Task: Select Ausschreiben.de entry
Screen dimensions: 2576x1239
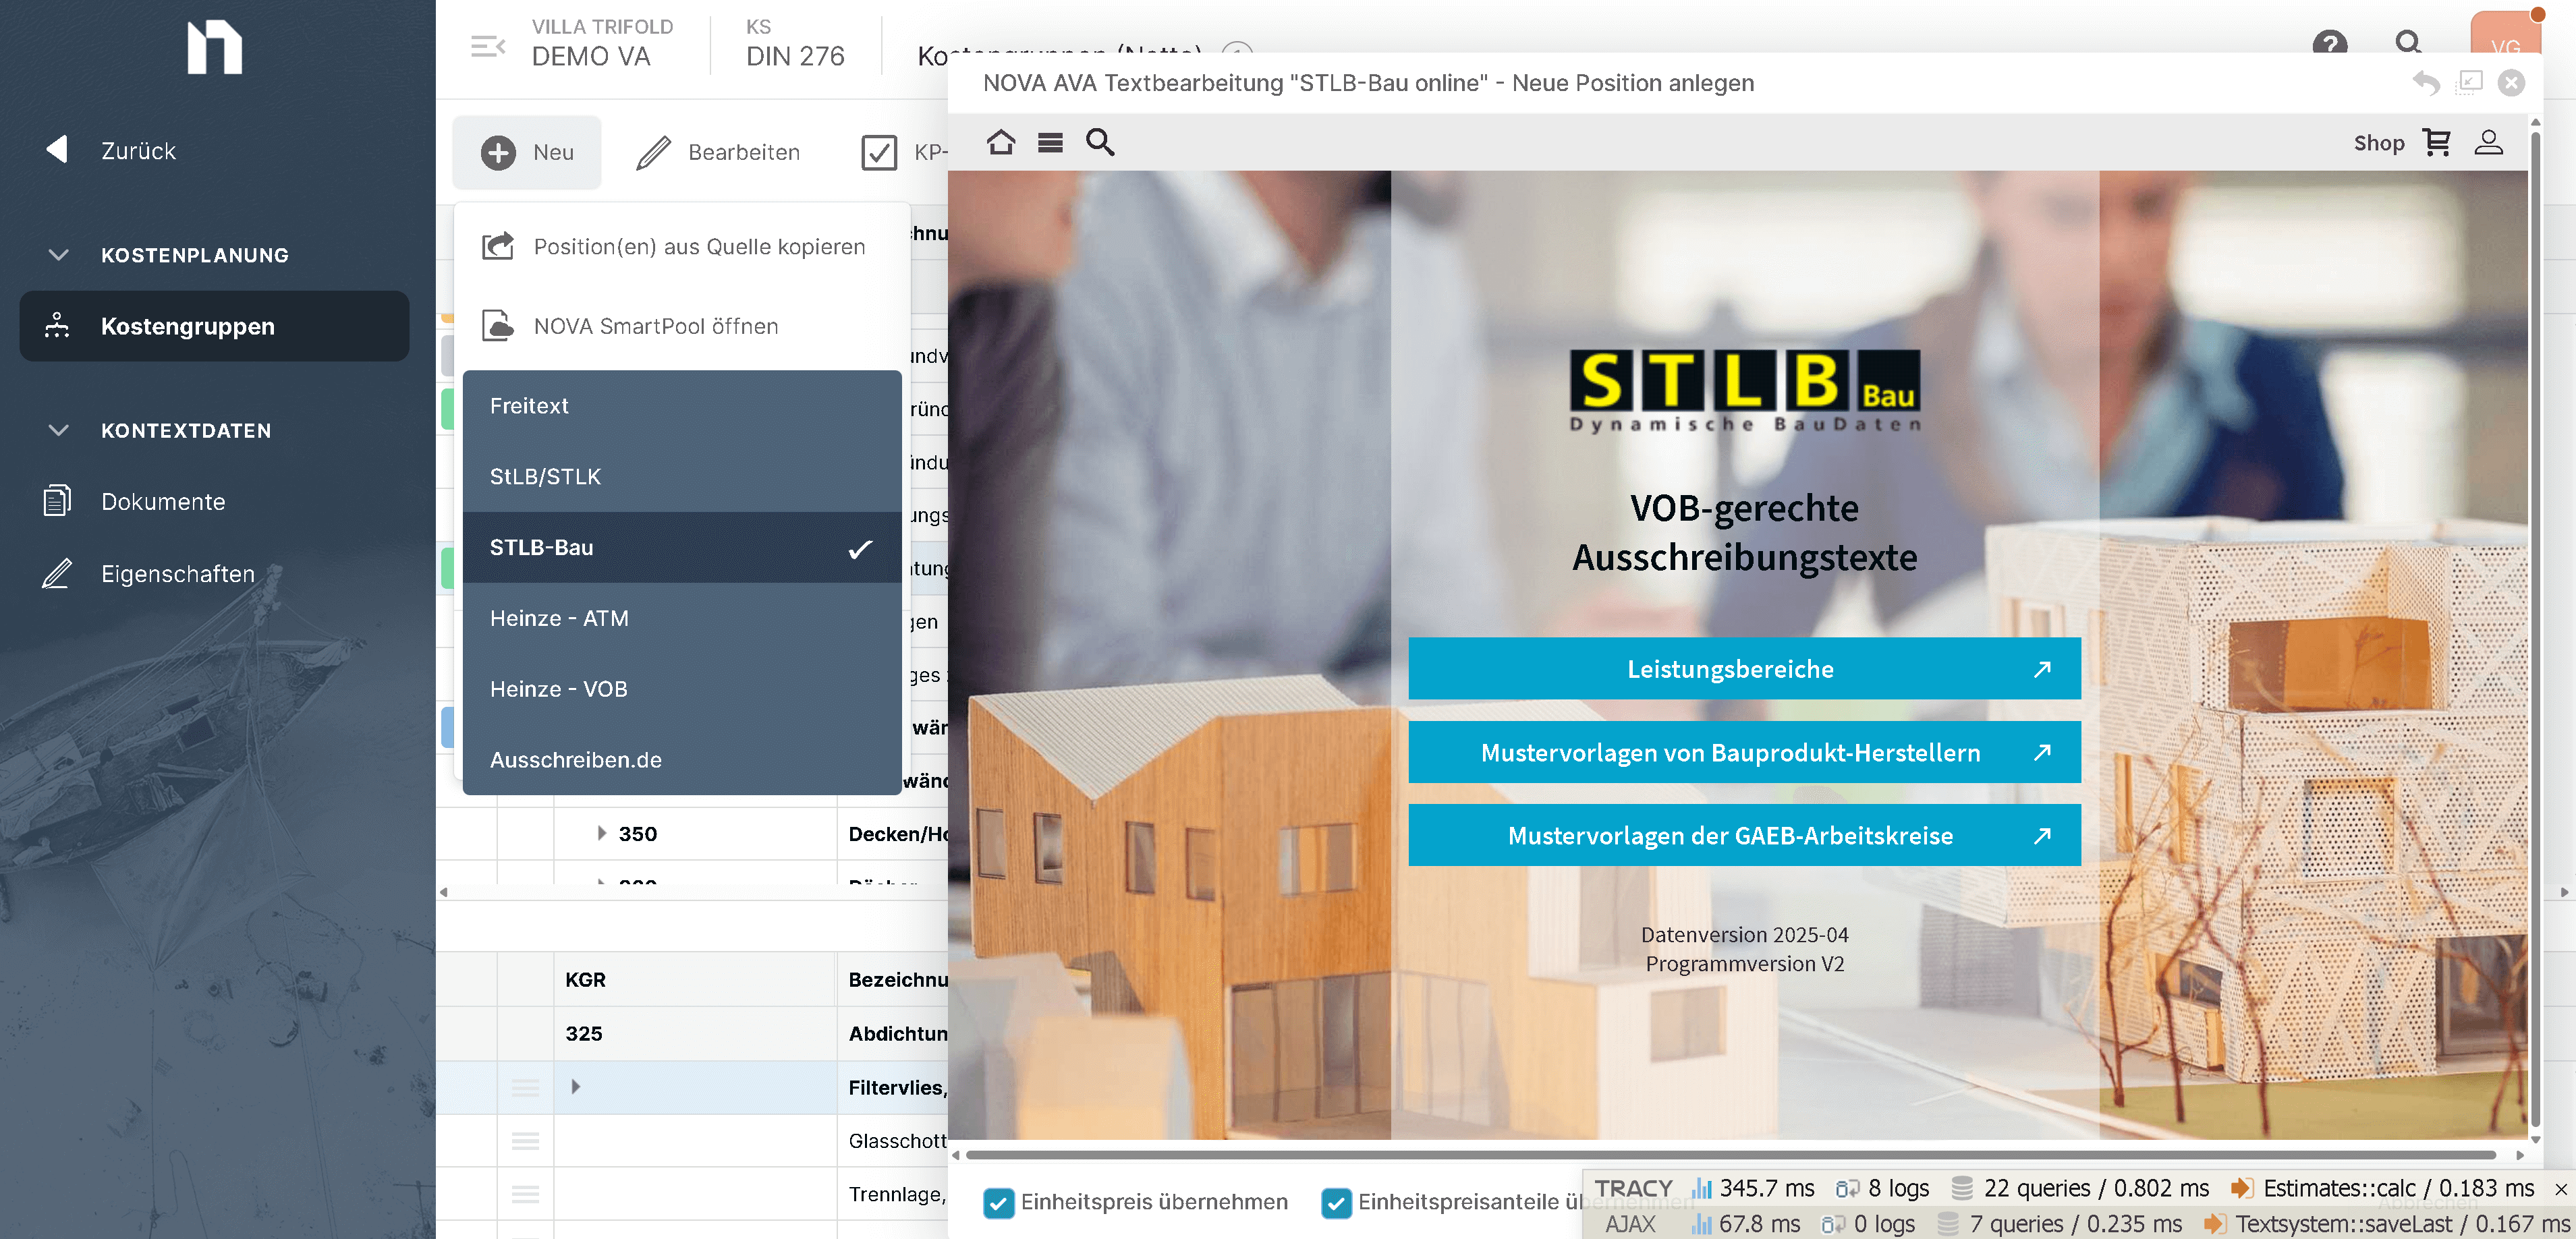Action: (683, 760)
